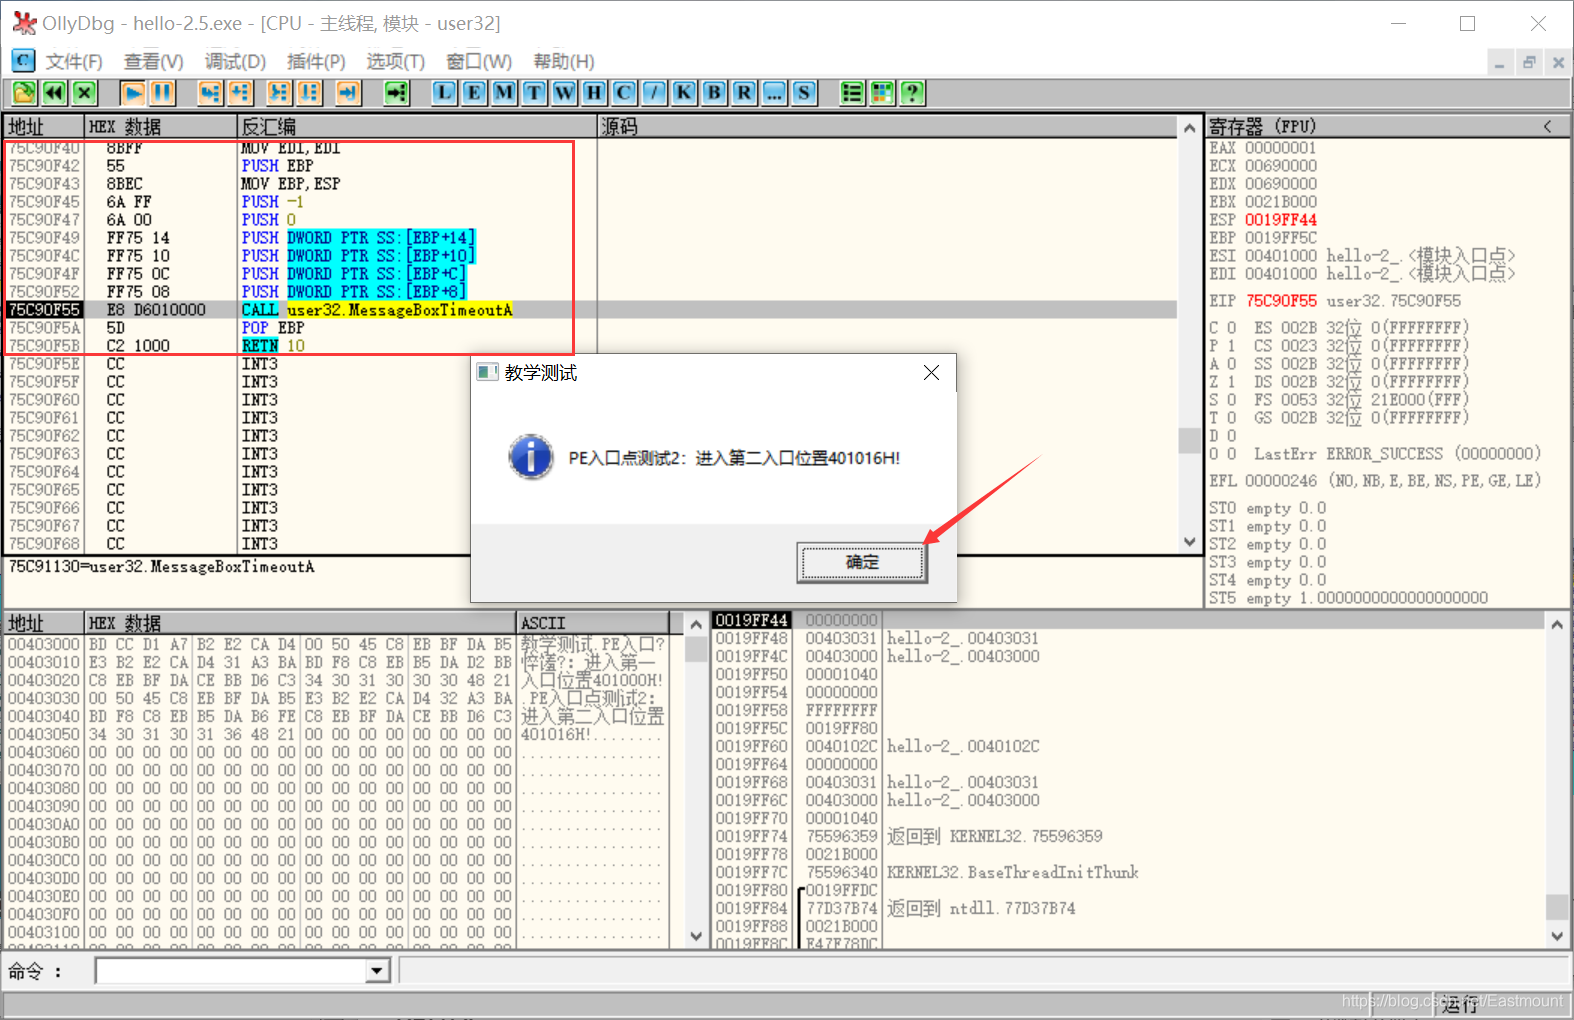Open the Executable modules window (E)

(x=474, y=93)
